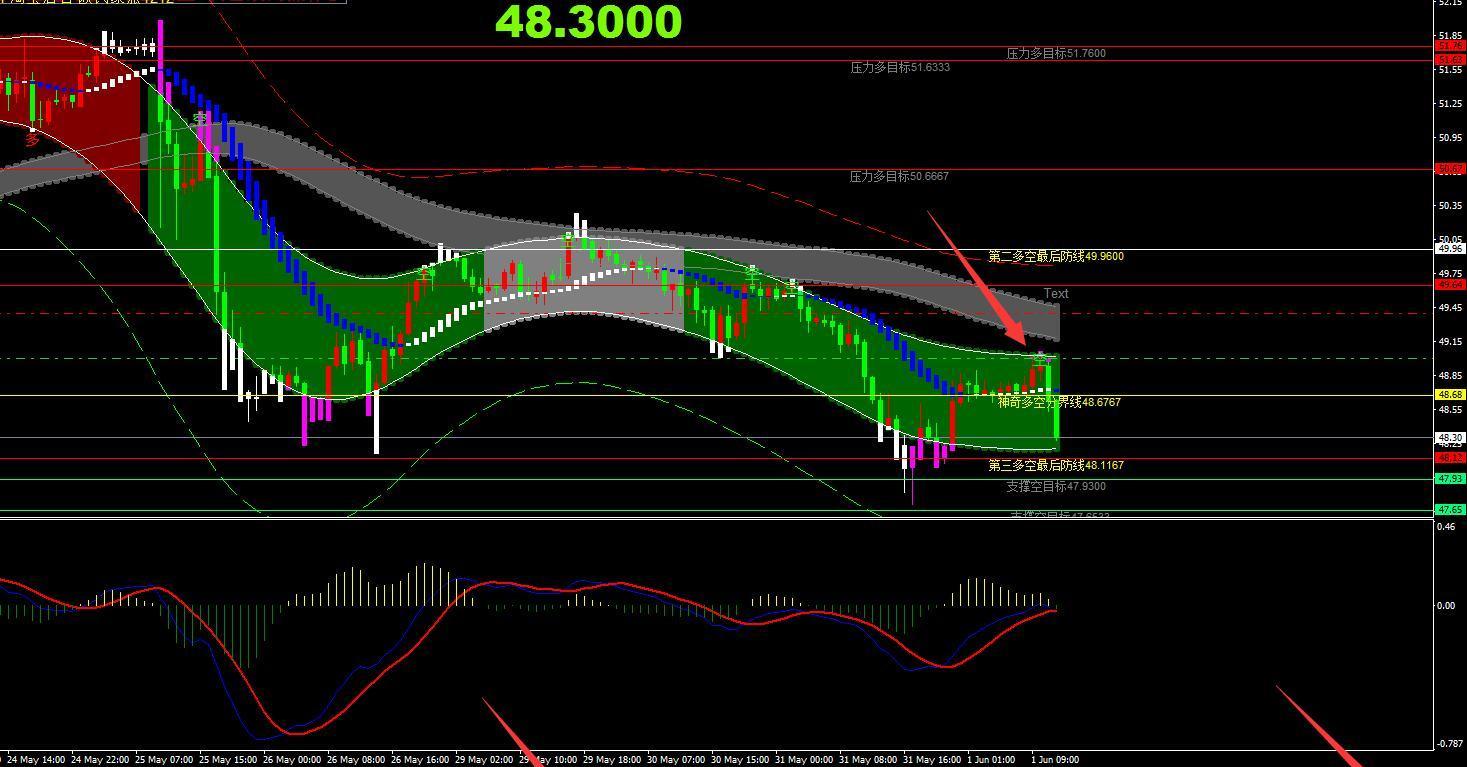Select the 压力多目标51.7600 resistance label
Image resolution: width=1467 pixels, height=767 pixels.
[x=1056, y=53]
